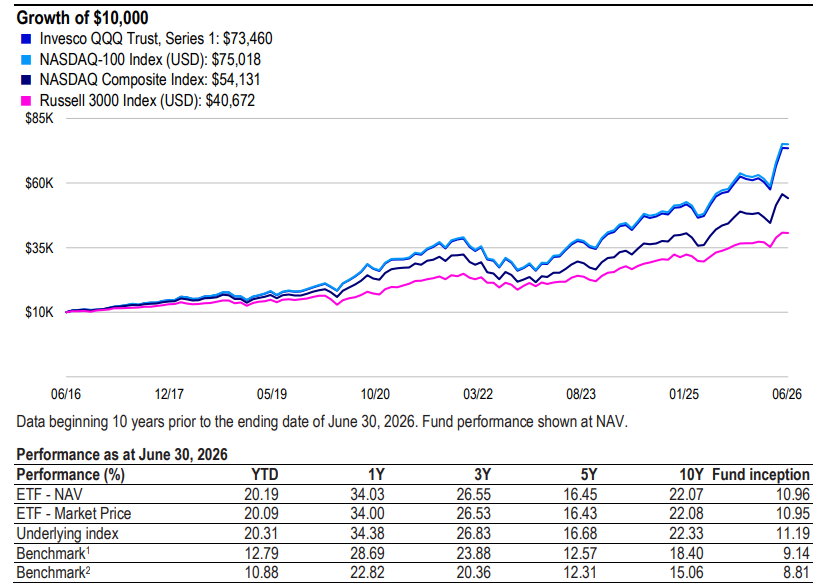Click the 10/20 x-axis date label
The width and height of the screenshot is (832, 586).
click(x=375, y=394)
